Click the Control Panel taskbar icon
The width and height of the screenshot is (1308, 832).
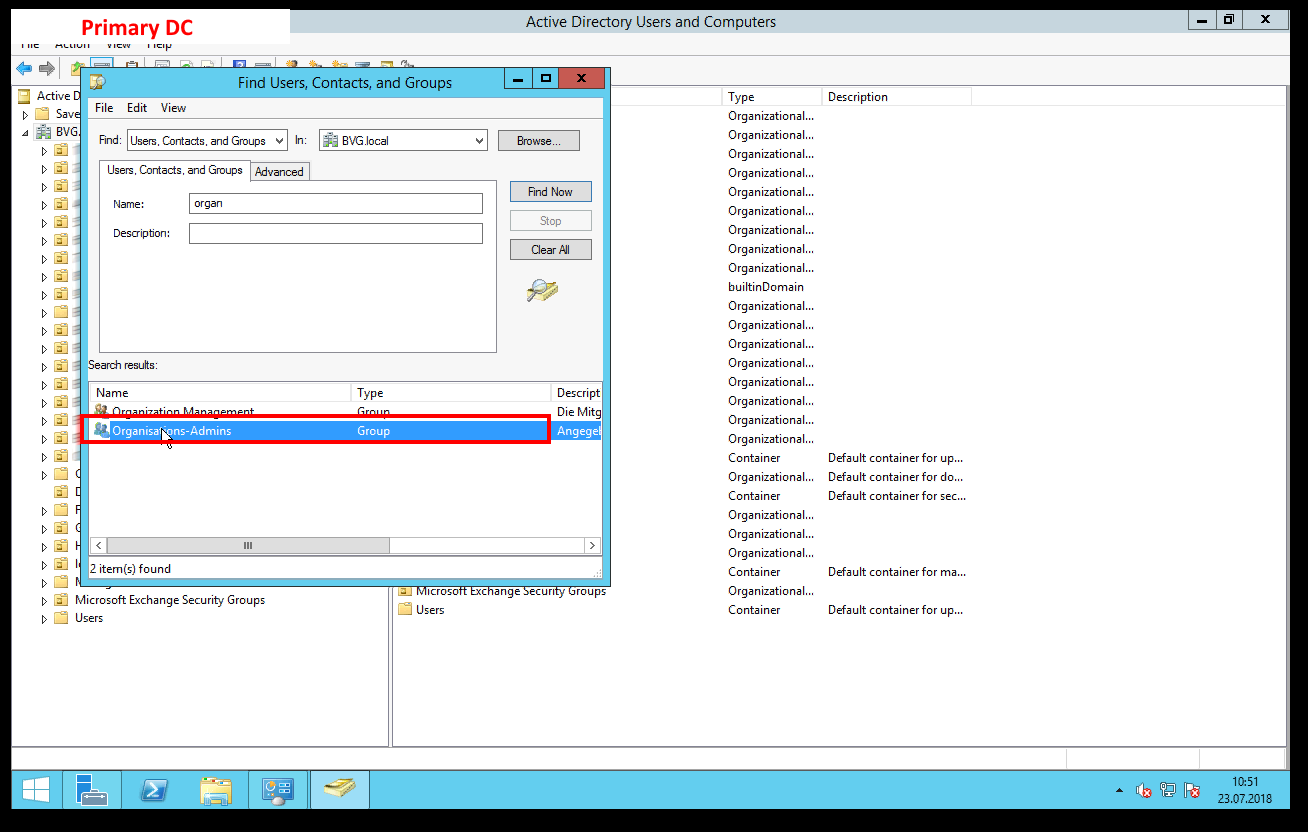point(277,790)
